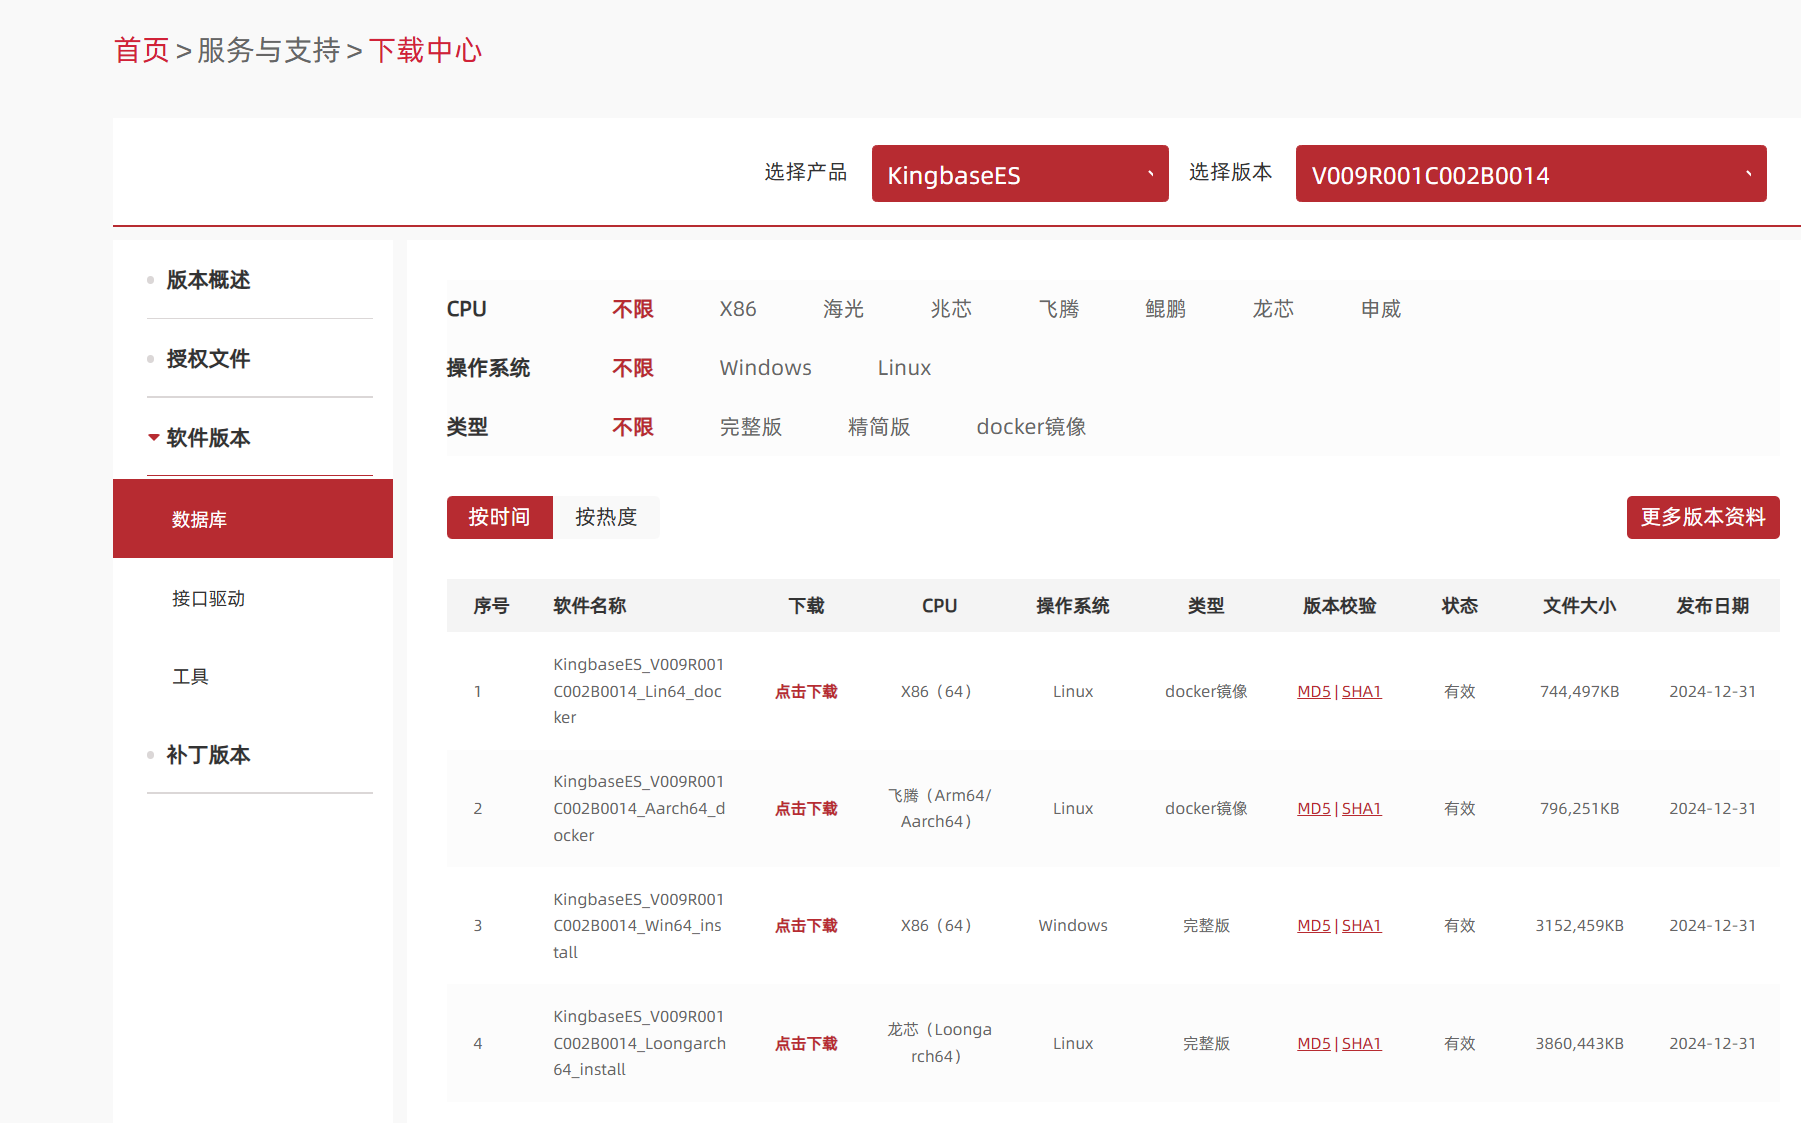Click 点击下载 for the Loongarch64_install row

806,1044
